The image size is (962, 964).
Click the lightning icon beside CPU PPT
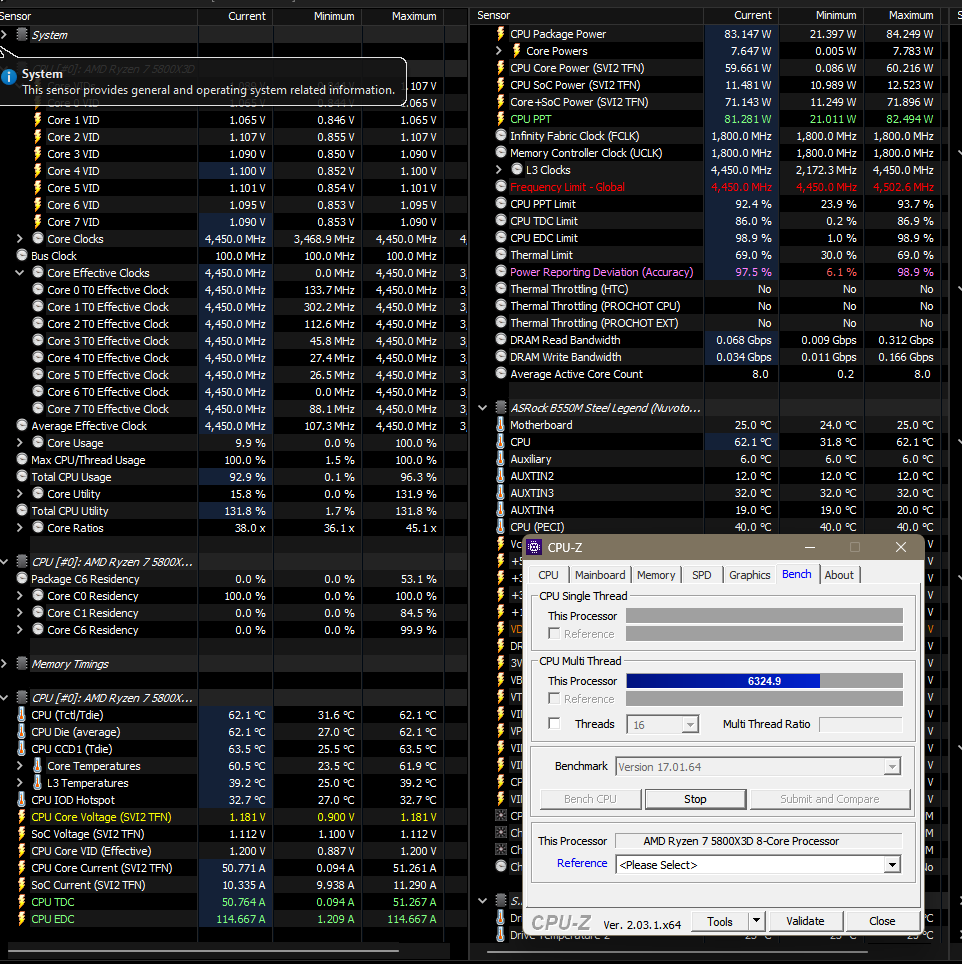[501, 119]
